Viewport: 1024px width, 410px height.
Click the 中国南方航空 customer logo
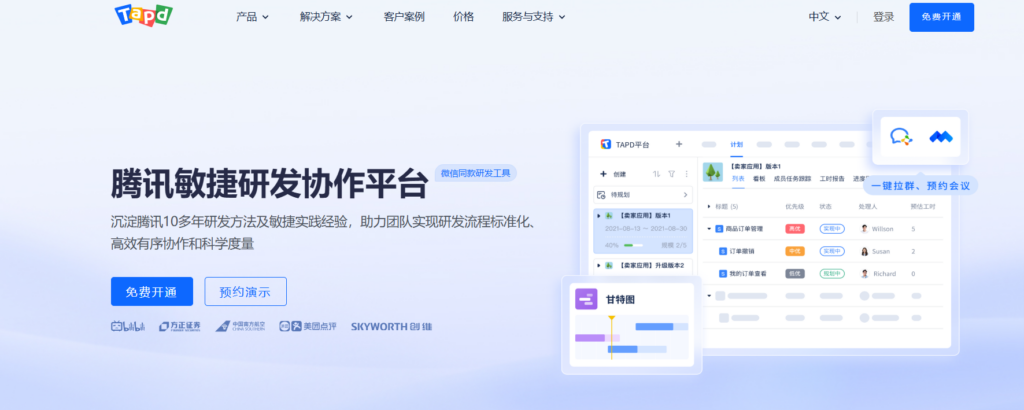point(240,326)
